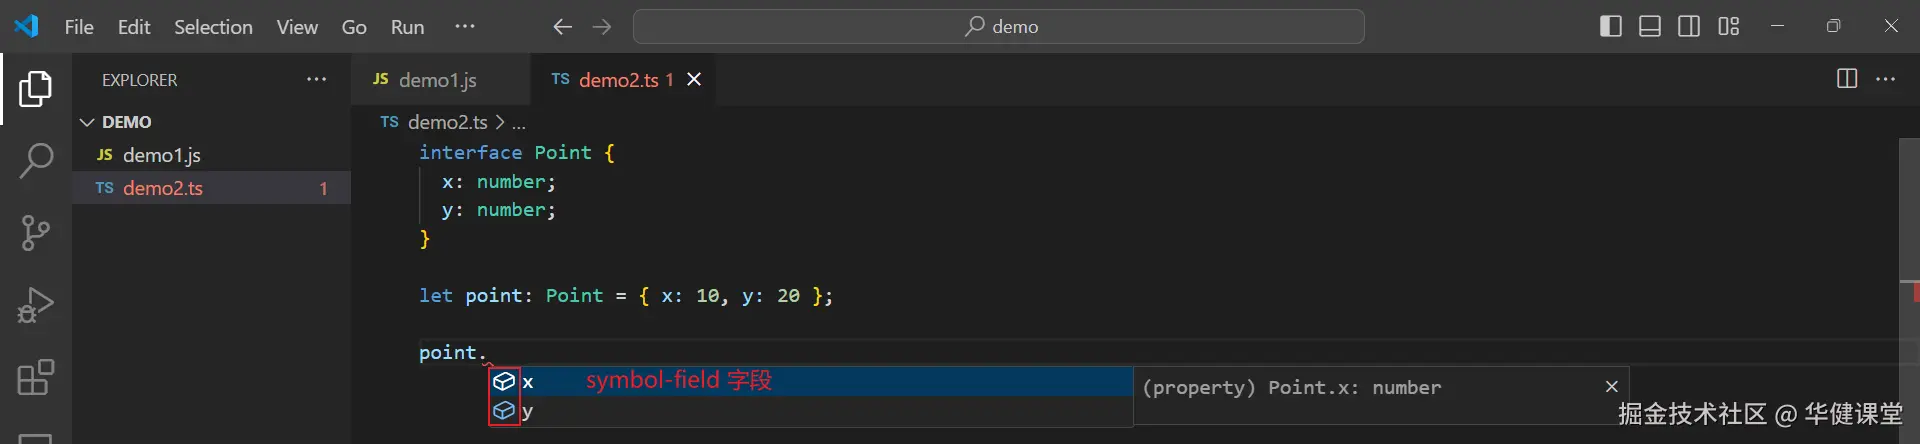Open the Customize Layout icon
The height and width of the screenshot is (444, 1920).
point(1729,26)
